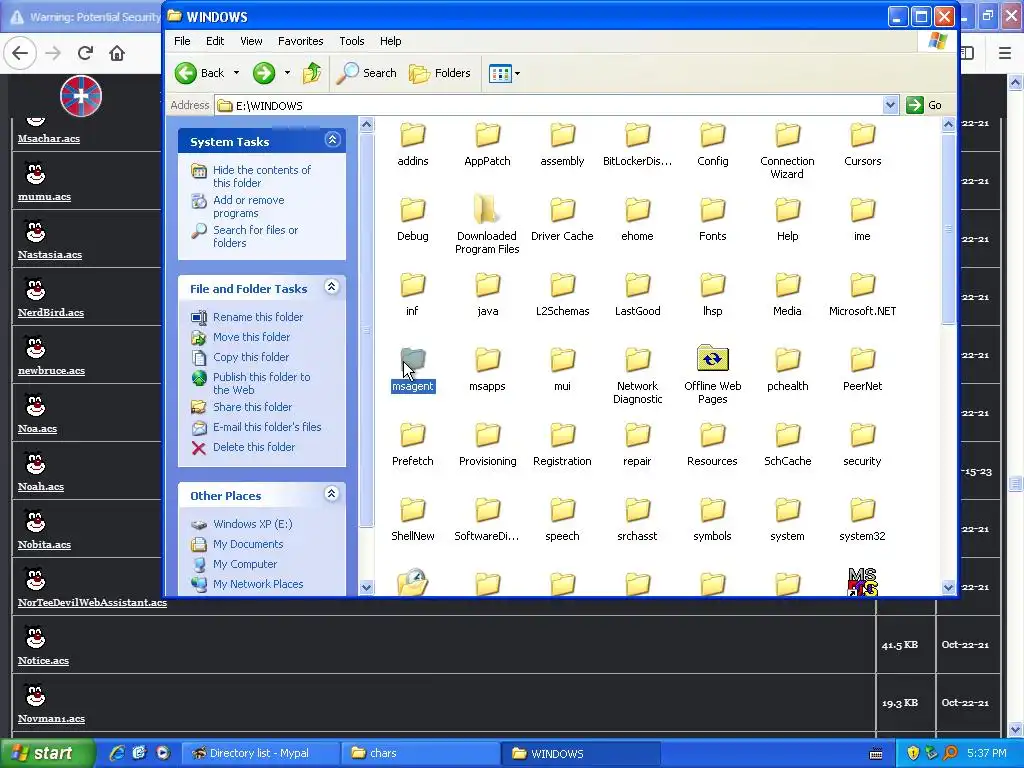The image size is (1024, 768).
Task: Open the Media folder
Action: (787, 295)
